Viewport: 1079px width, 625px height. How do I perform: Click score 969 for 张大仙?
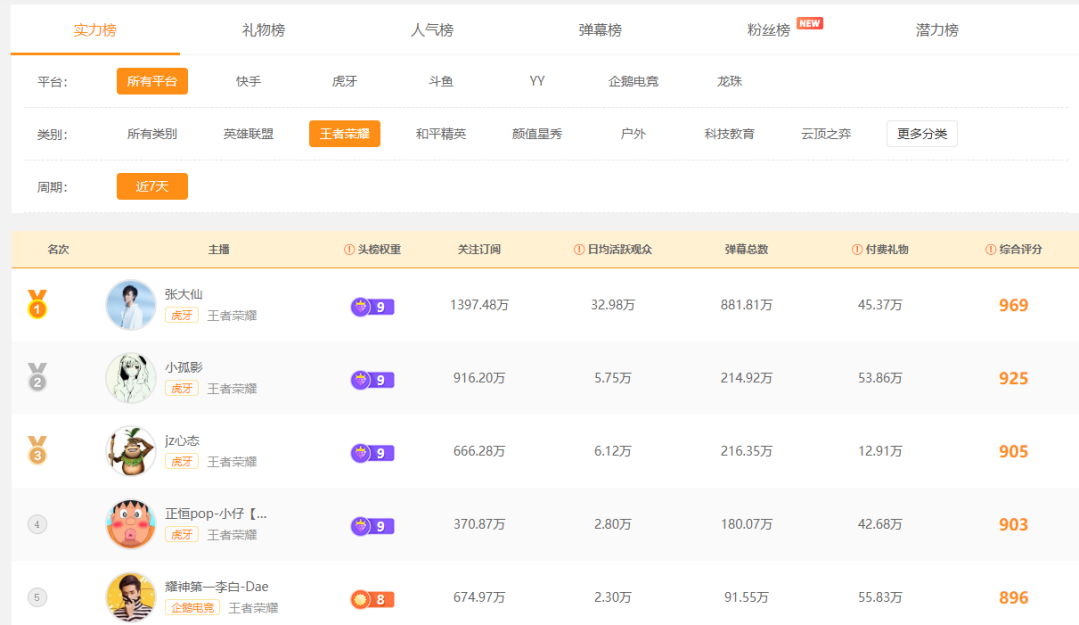pos(1014,305)
